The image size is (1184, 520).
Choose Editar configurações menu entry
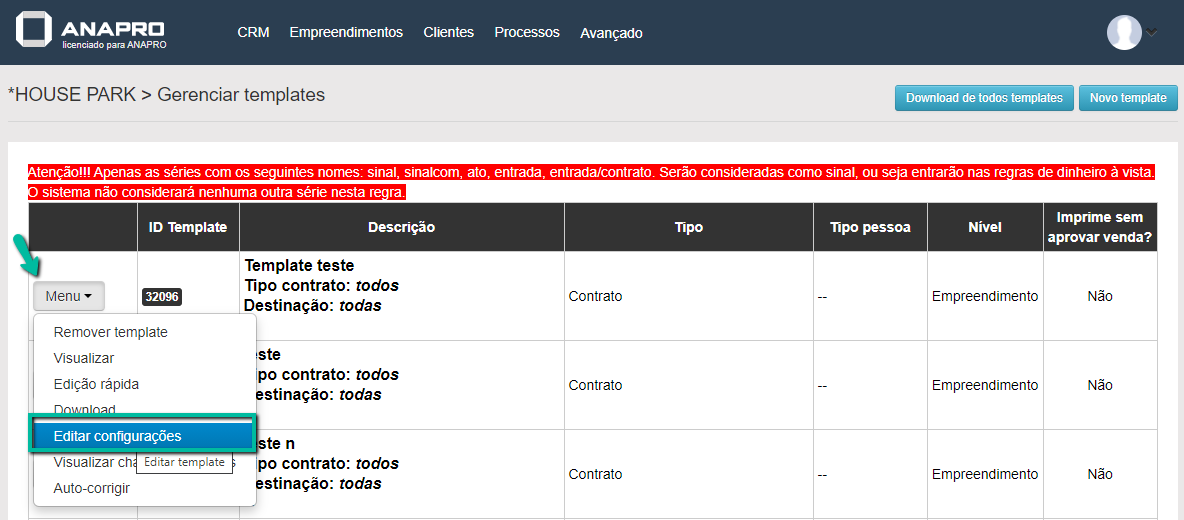[x=117, y=436]
